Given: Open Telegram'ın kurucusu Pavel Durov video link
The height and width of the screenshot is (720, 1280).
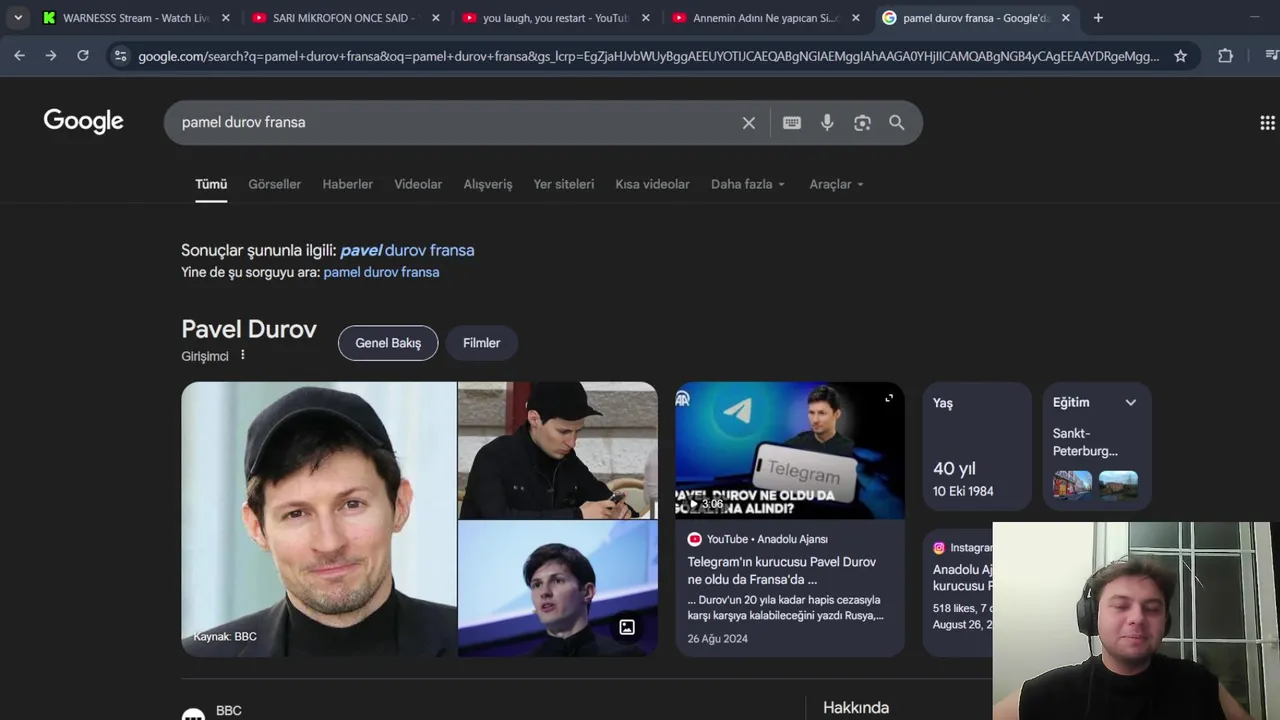Looking at the screenshot, I should click(781, 570).
